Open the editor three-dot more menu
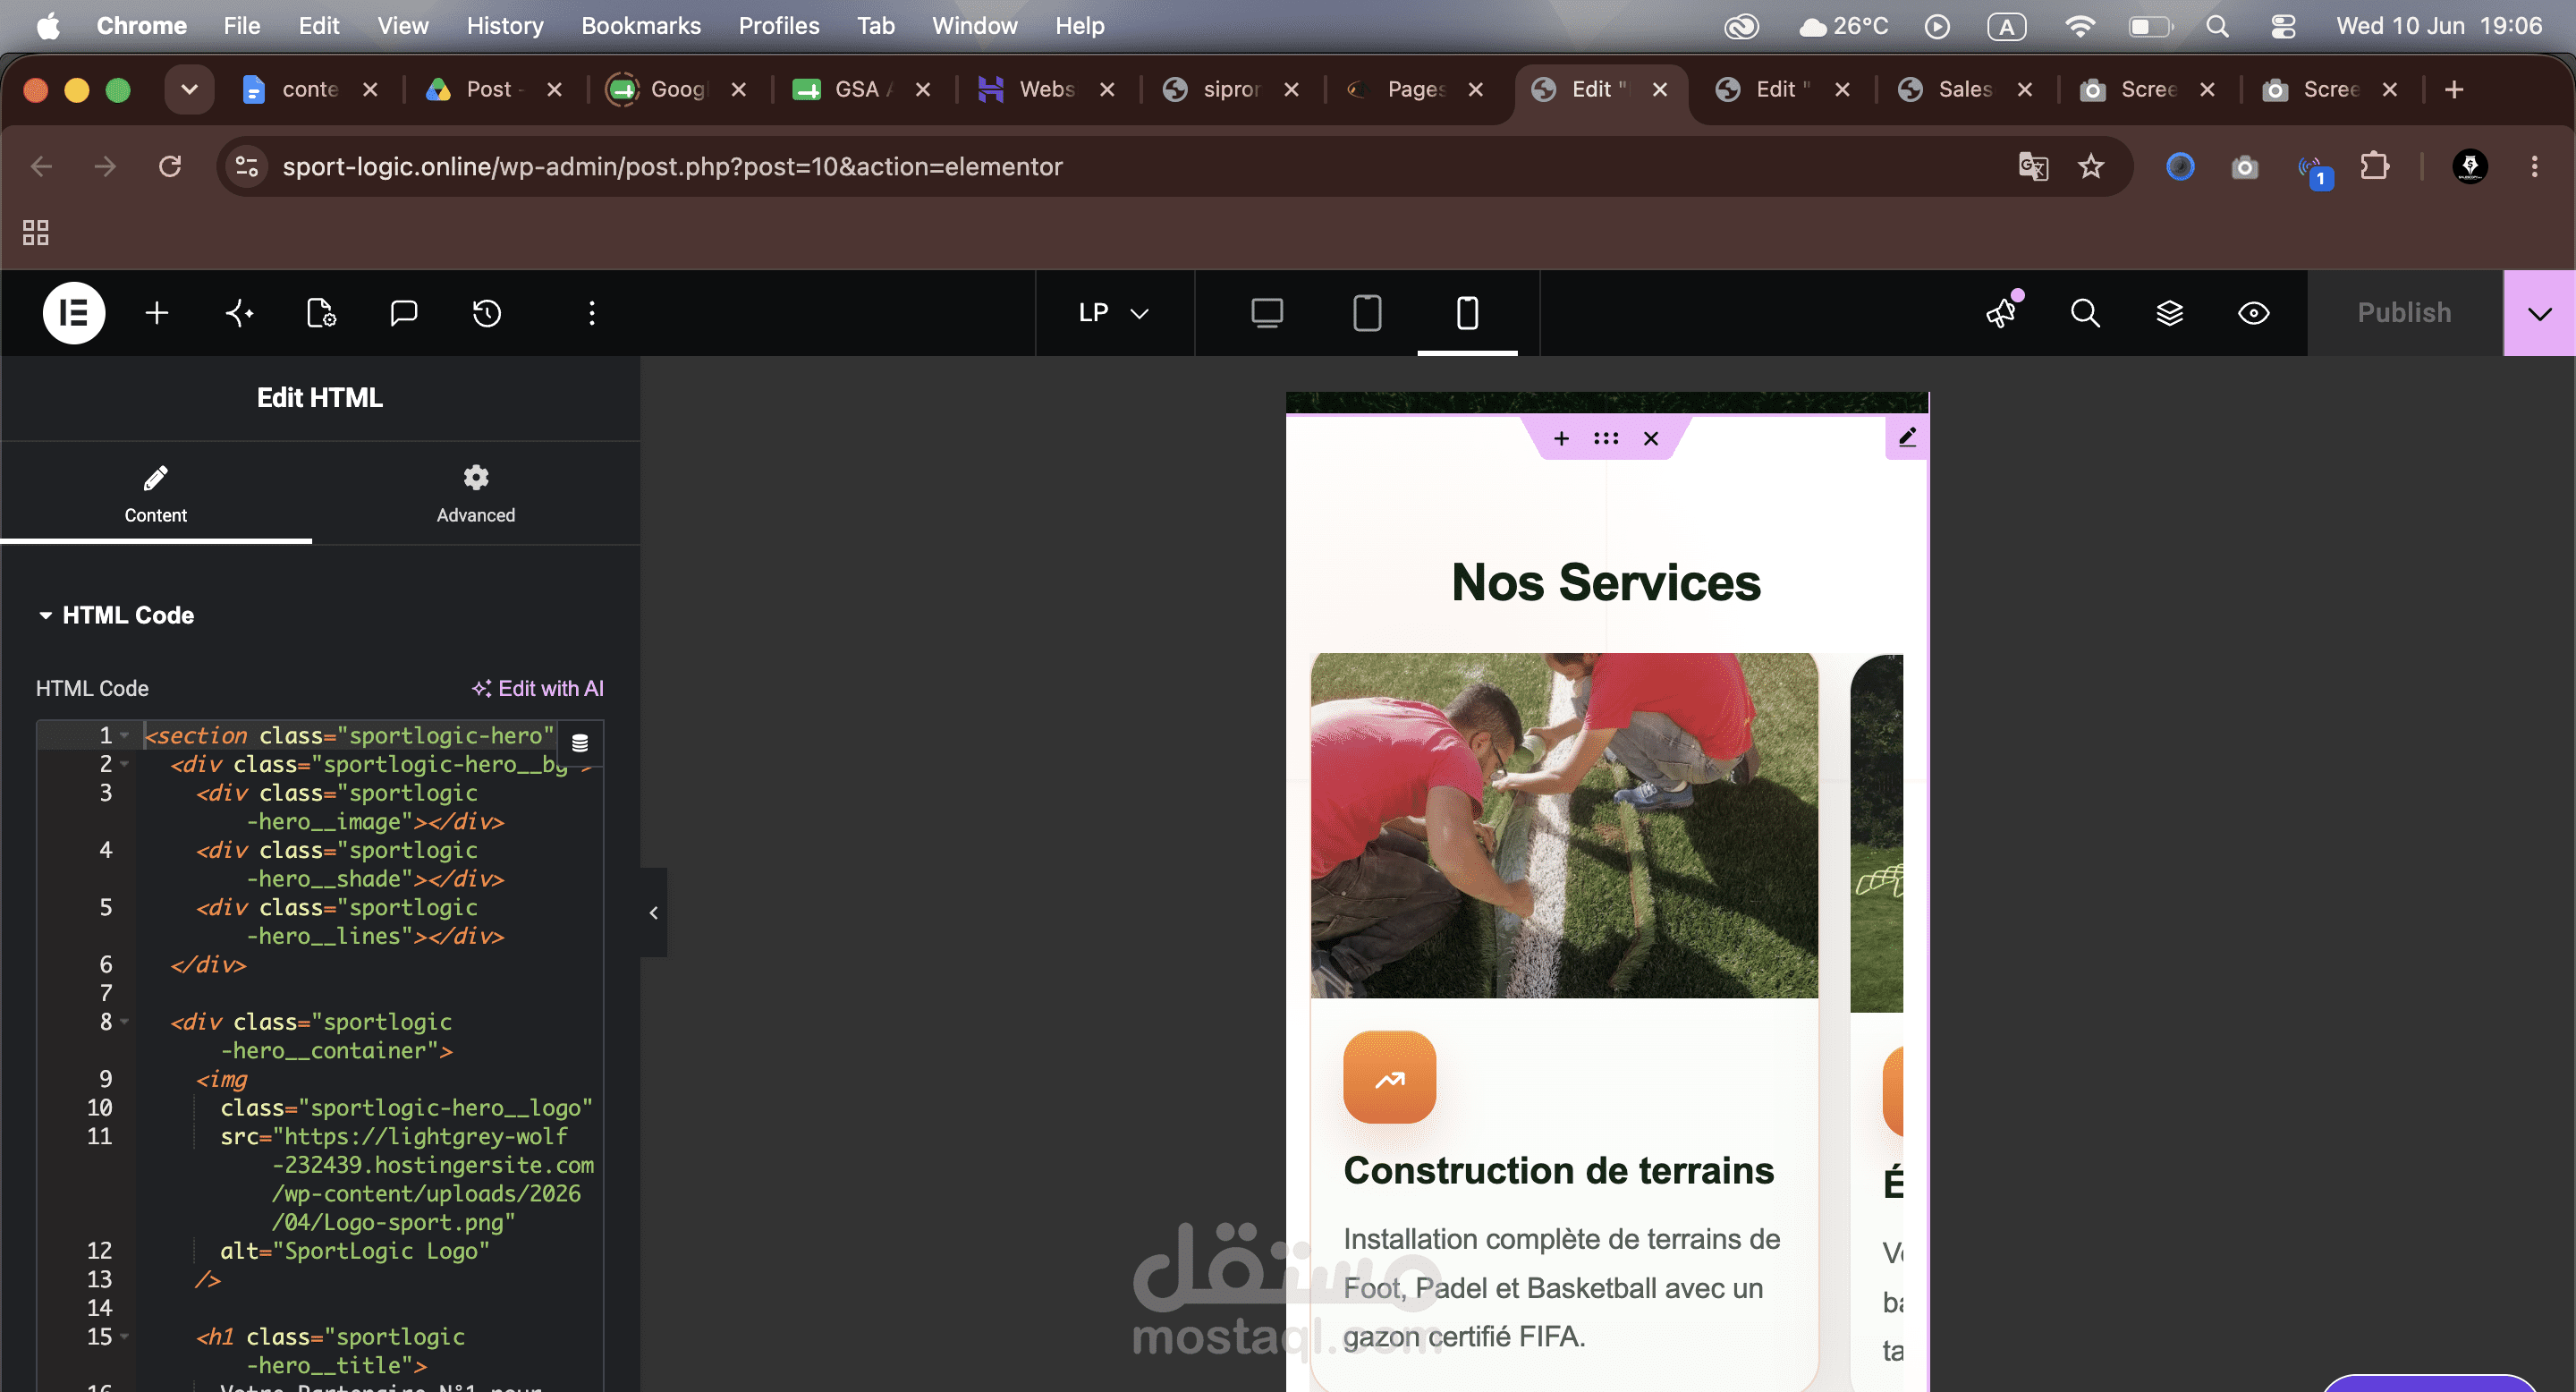2576x1392 pixels. (x=592, y=313)
